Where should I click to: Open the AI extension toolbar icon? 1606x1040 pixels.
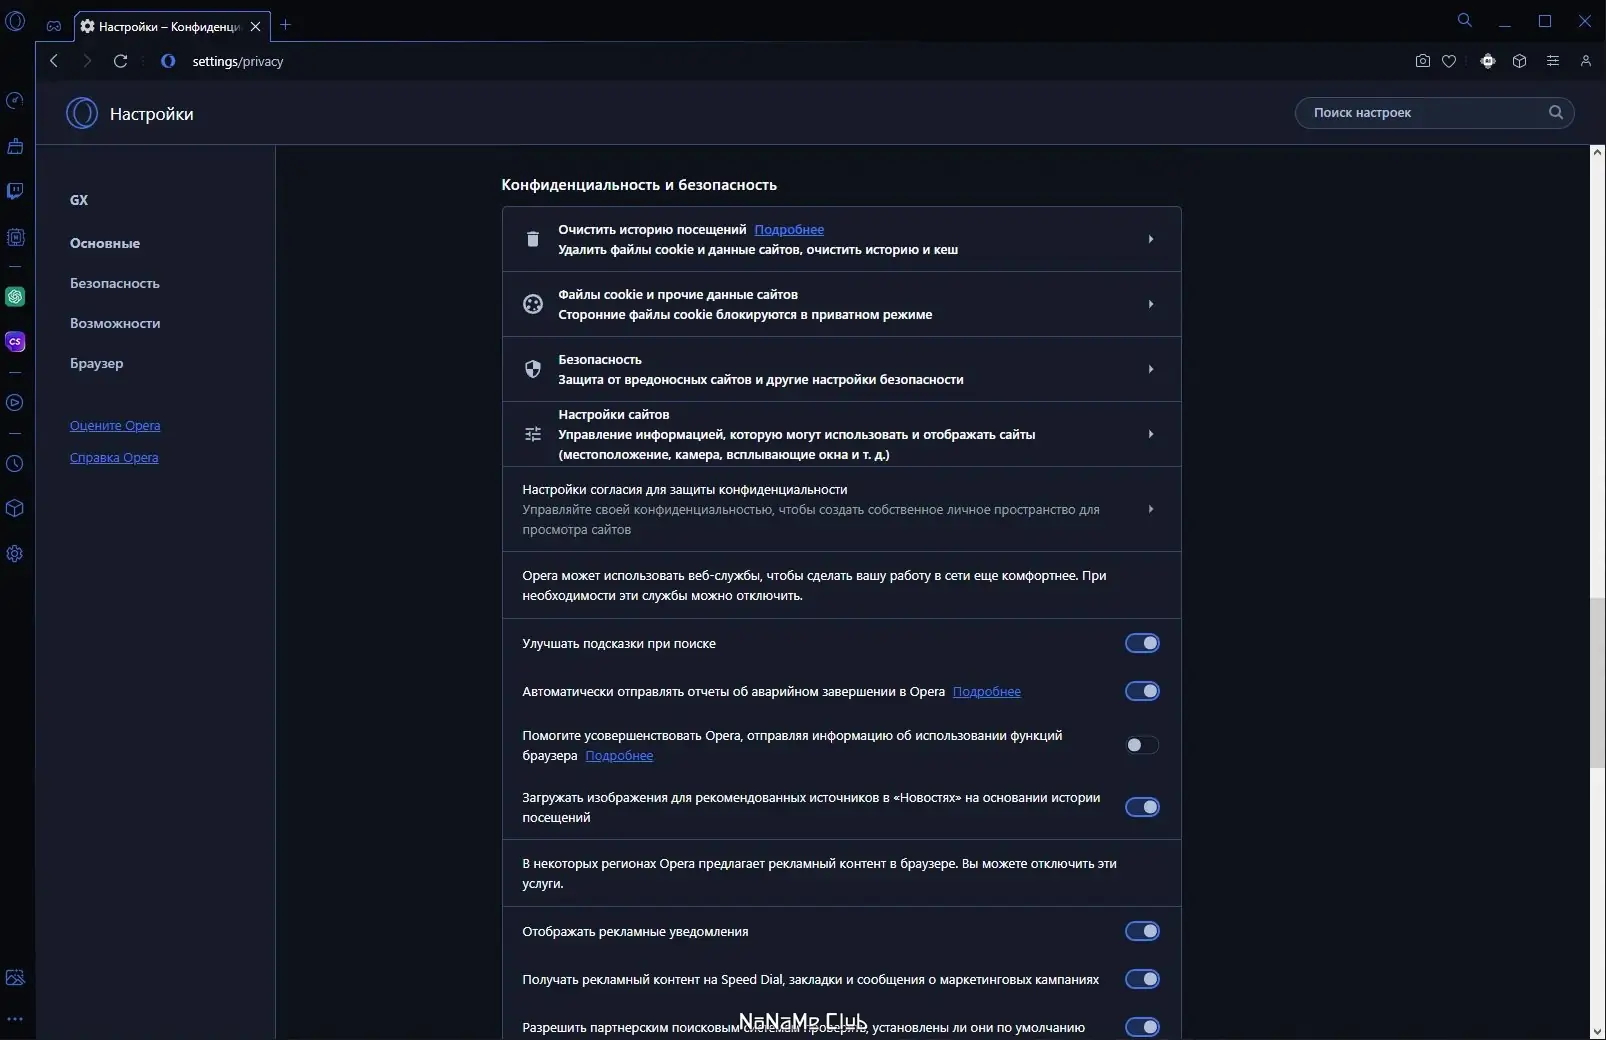click(x=1488, y=61)
